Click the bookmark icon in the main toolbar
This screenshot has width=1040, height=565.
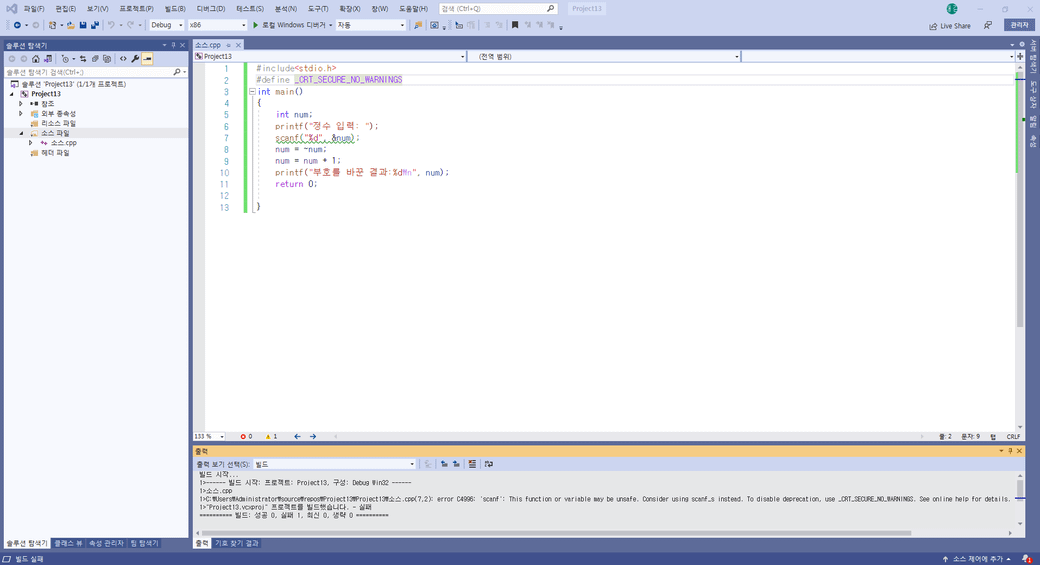(x=515, y=25)
